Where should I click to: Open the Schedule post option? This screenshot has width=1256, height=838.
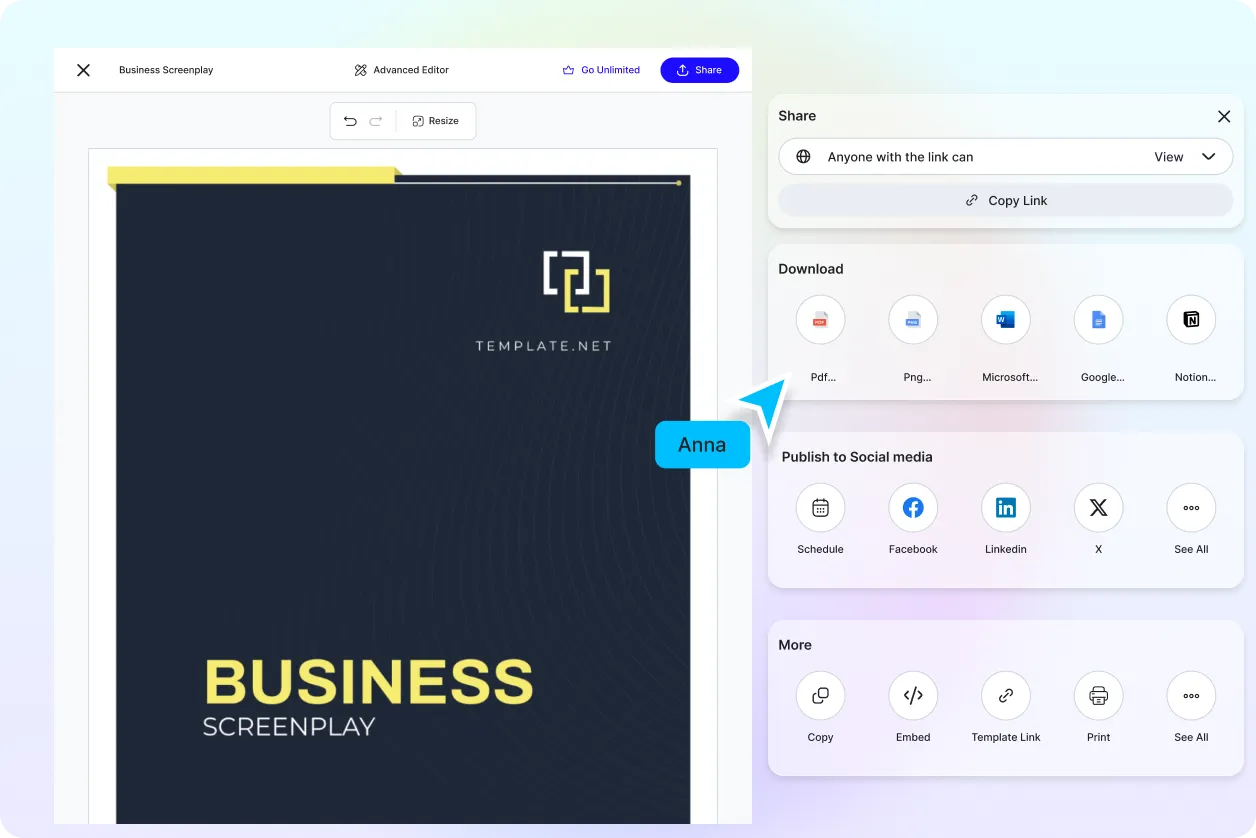point(820,508)
